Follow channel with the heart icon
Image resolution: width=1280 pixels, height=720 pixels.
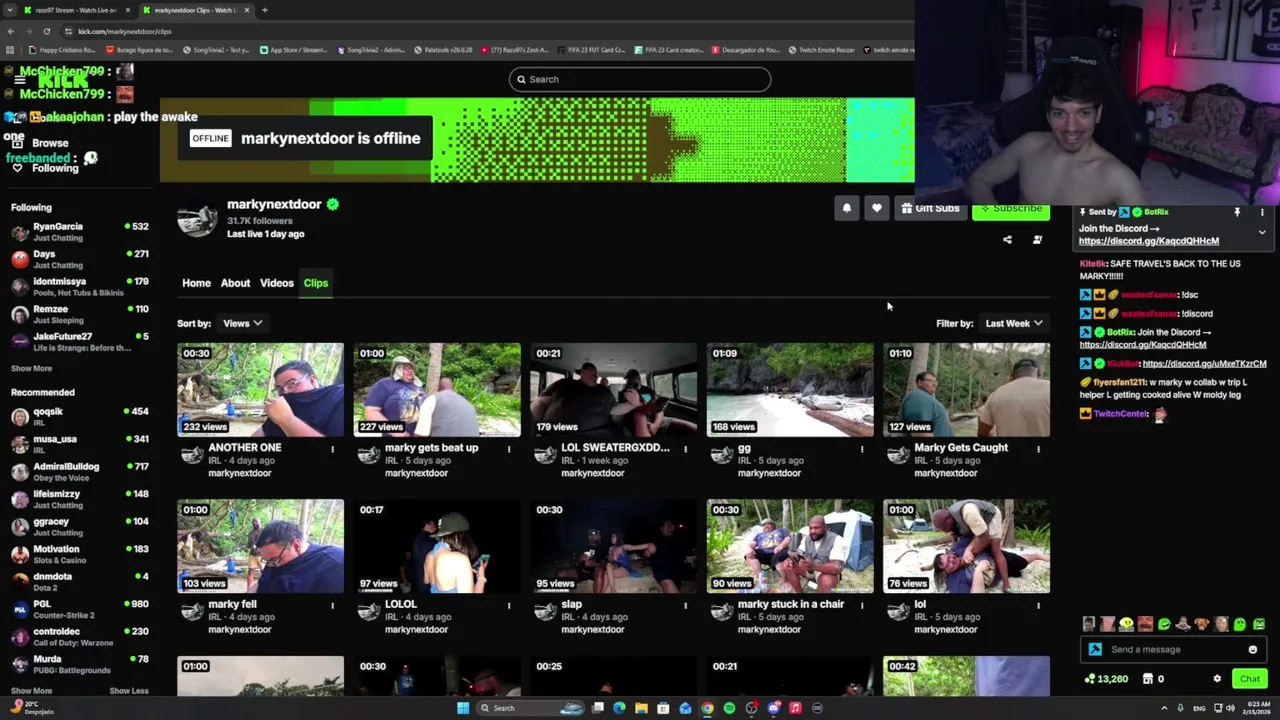(877, 208)
